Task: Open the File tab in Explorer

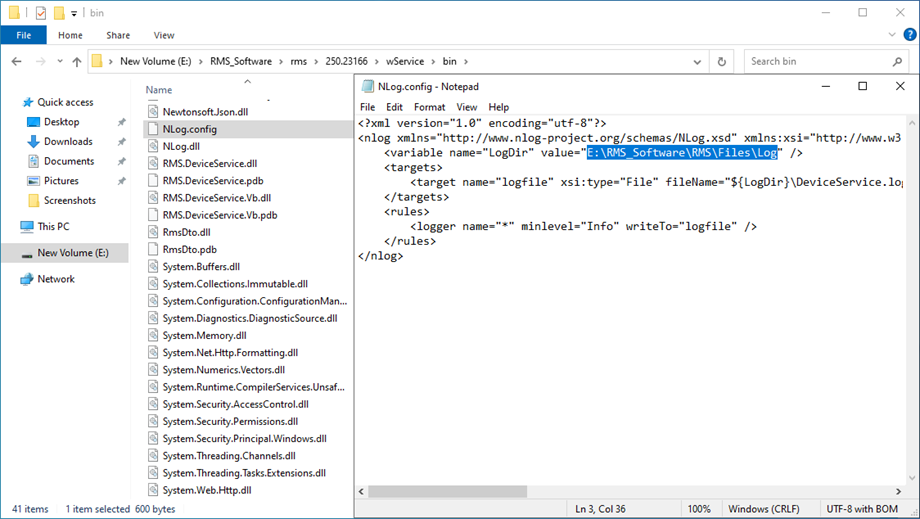Action: tap(23, 35)
